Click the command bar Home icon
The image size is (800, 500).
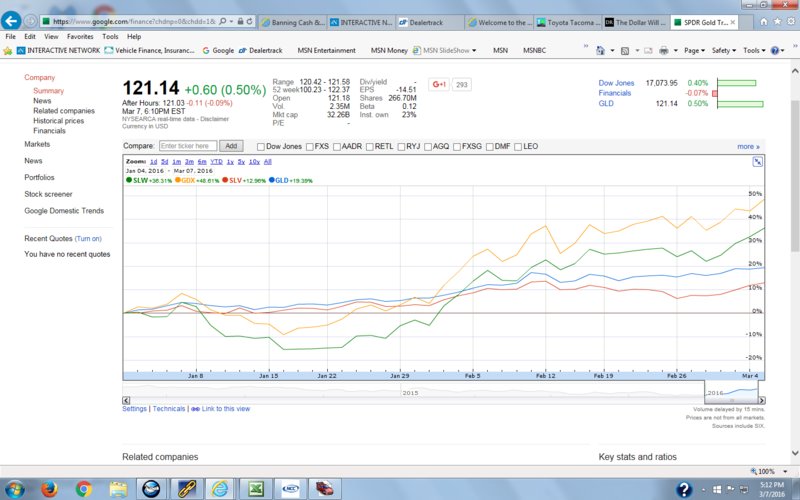click(601, 51)
